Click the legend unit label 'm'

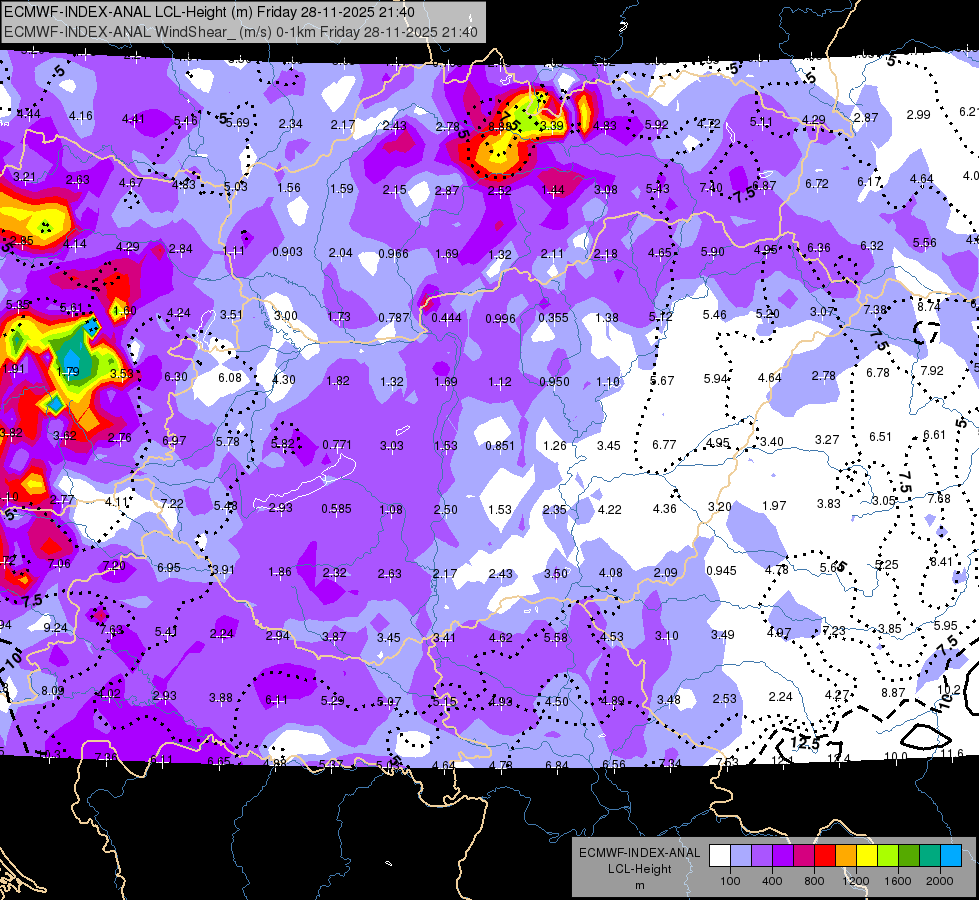[x=639, y=886]
